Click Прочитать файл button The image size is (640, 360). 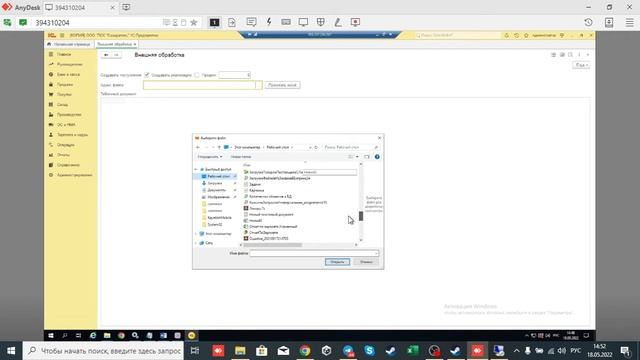click(282, 85)
